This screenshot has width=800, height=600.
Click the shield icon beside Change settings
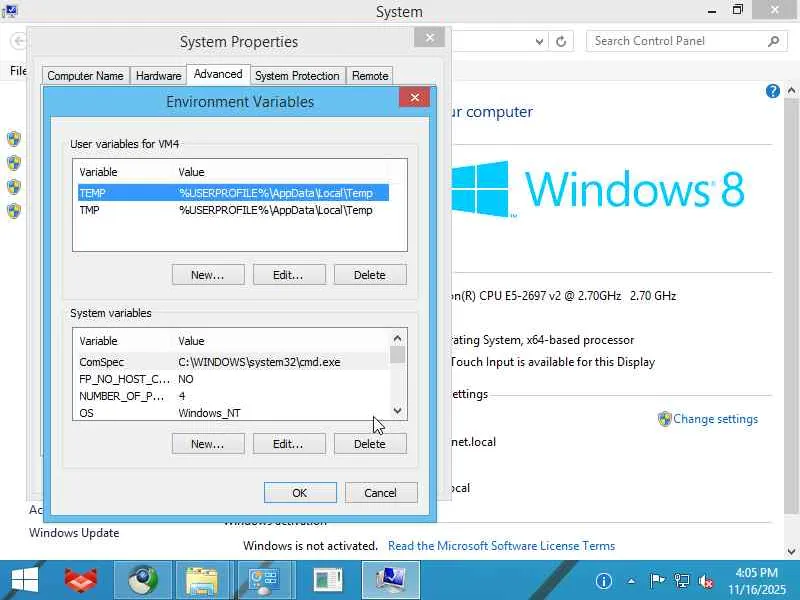664,419
